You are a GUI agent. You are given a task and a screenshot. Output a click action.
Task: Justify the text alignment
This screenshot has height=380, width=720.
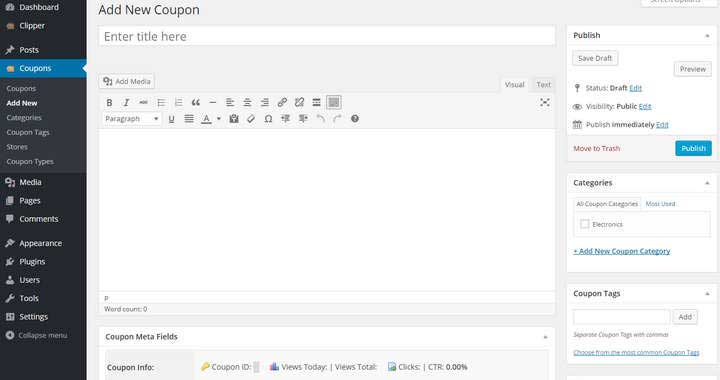coord(189,119)
